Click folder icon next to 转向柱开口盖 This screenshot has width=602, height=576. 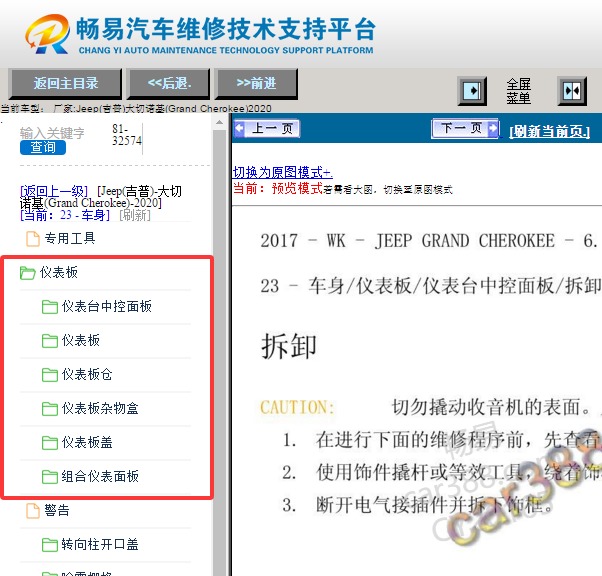50,545
